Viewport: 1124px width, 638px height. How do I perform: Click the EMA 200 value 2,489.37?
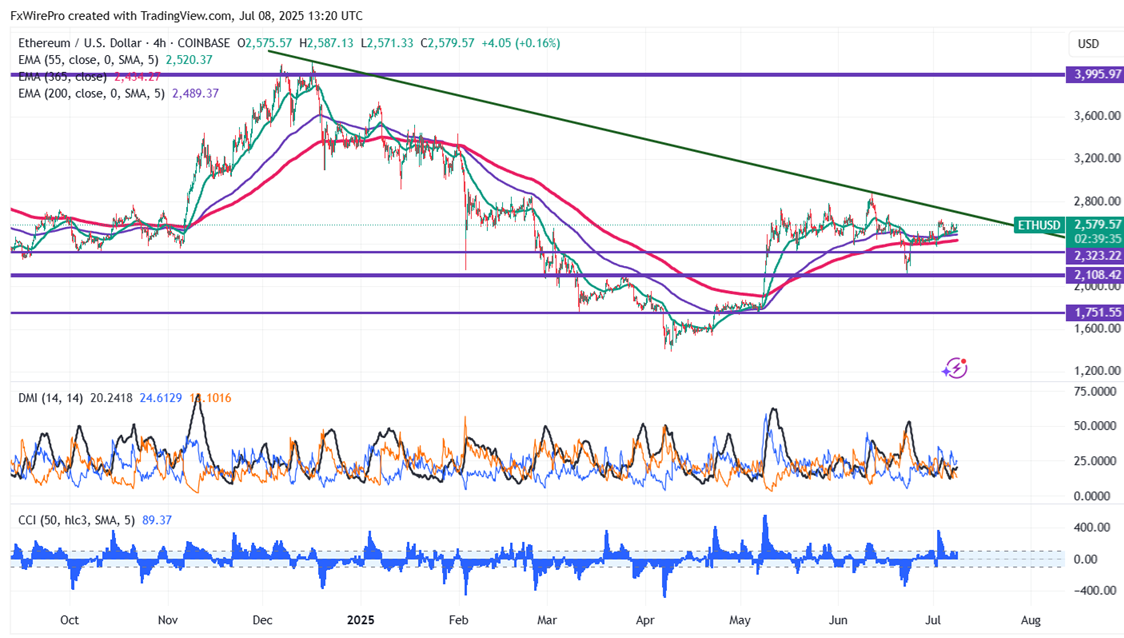tap(196, 94)
